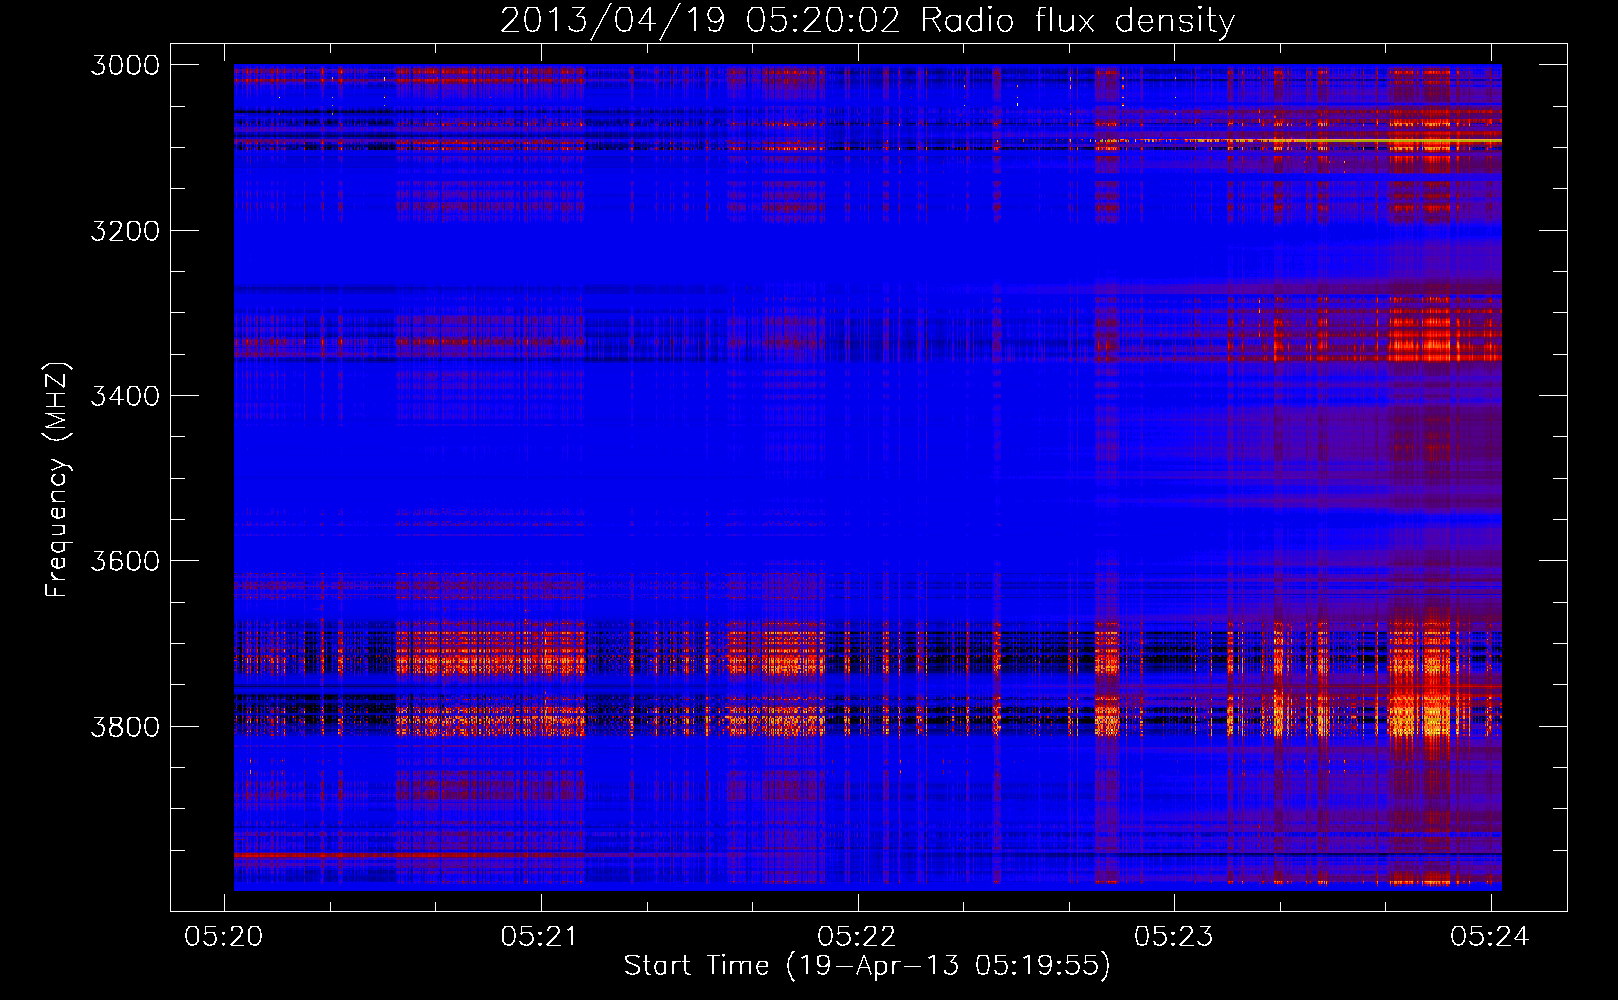Click the plot title '2013/04/19 05:20:02 Radio flux density'
The width and height of the screenshot is (1618, 1000).
pyautogui.click(x=867, y=21)
